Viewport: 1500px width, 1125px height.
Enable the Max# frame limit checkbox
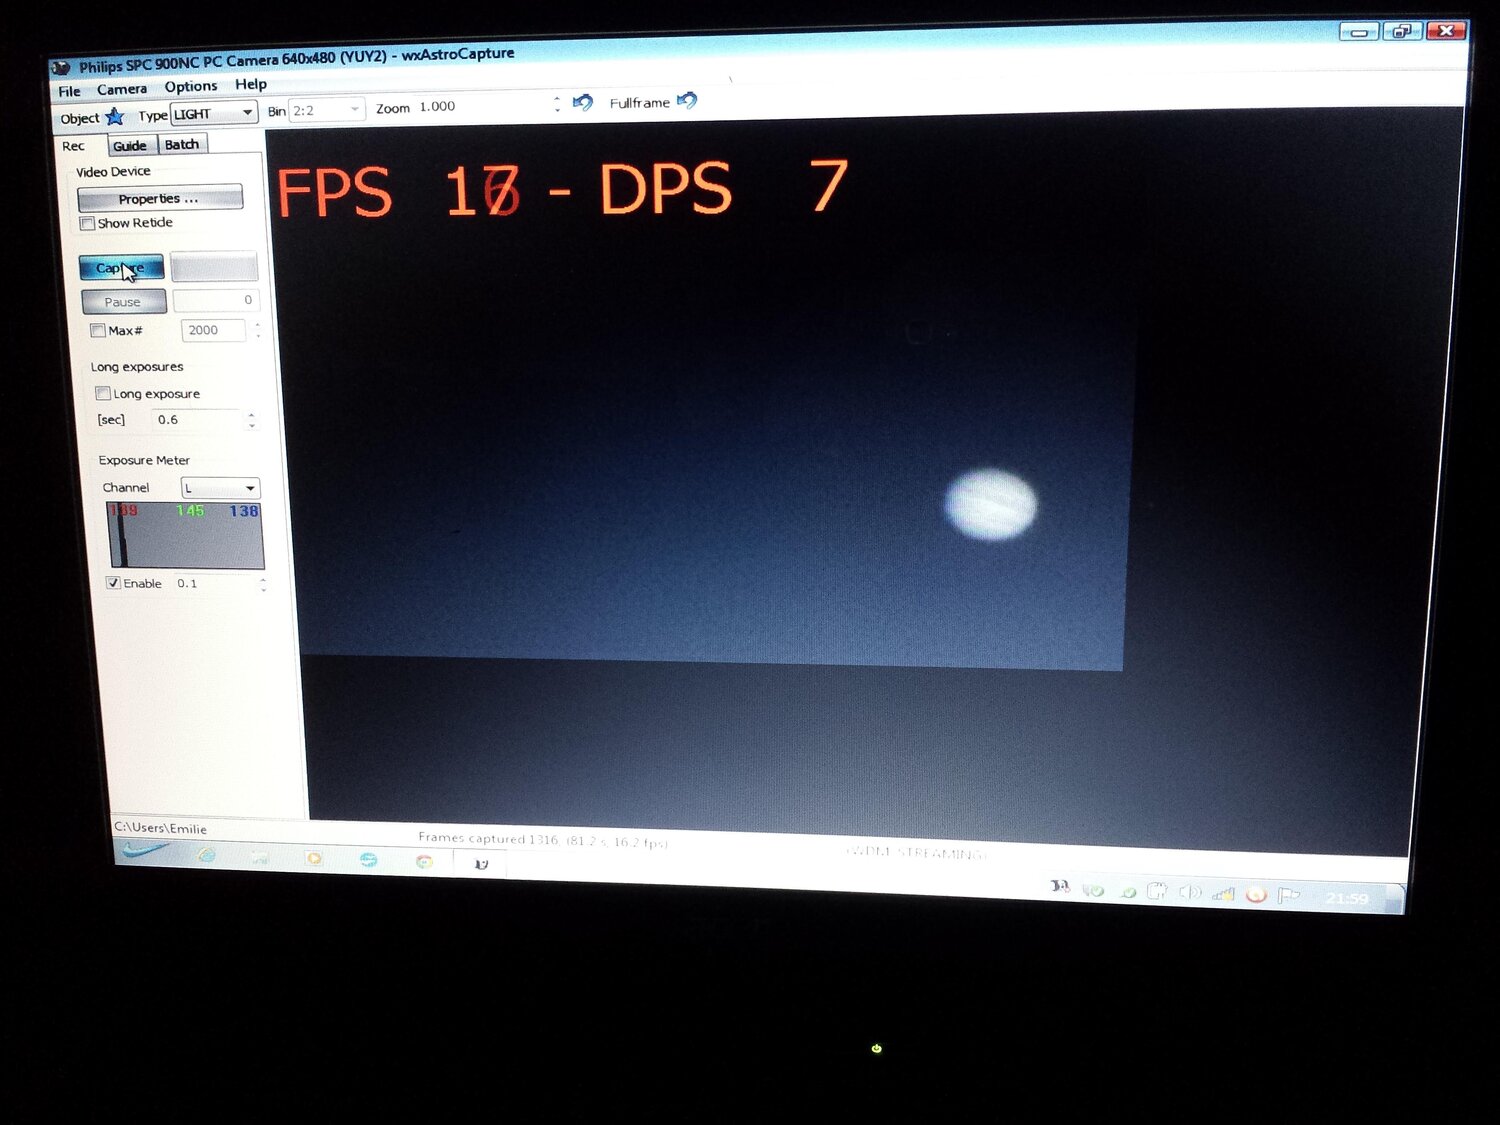click(x=98, y=330)
